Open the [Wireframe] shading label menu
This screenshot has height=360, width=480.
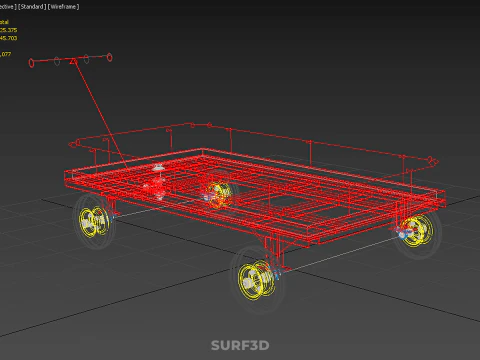[x=63, y=7]
